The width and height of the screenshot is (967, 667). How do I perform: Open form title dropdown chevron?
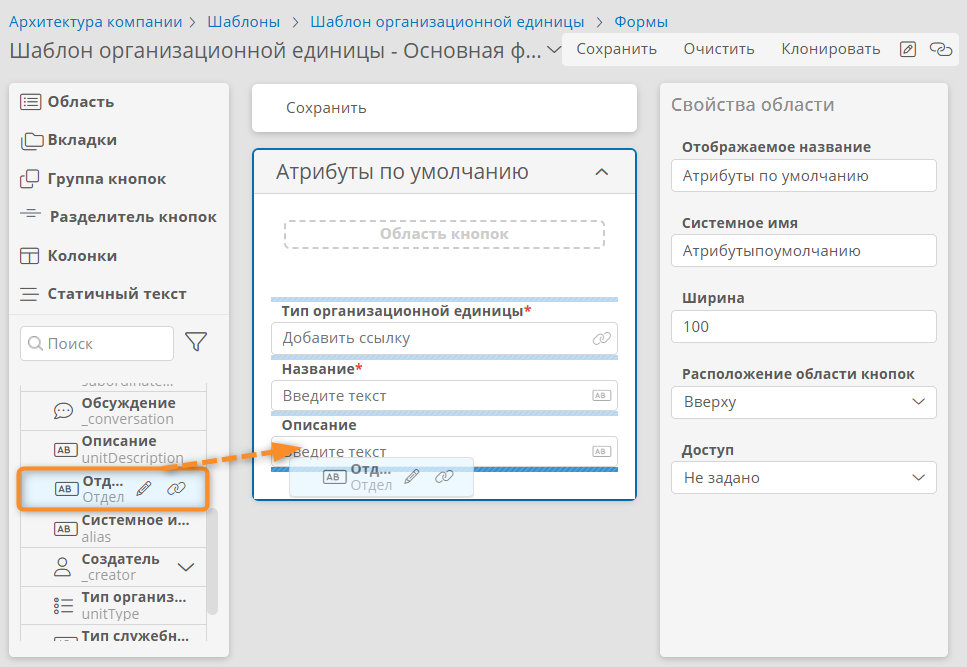(x=554, y=49)
